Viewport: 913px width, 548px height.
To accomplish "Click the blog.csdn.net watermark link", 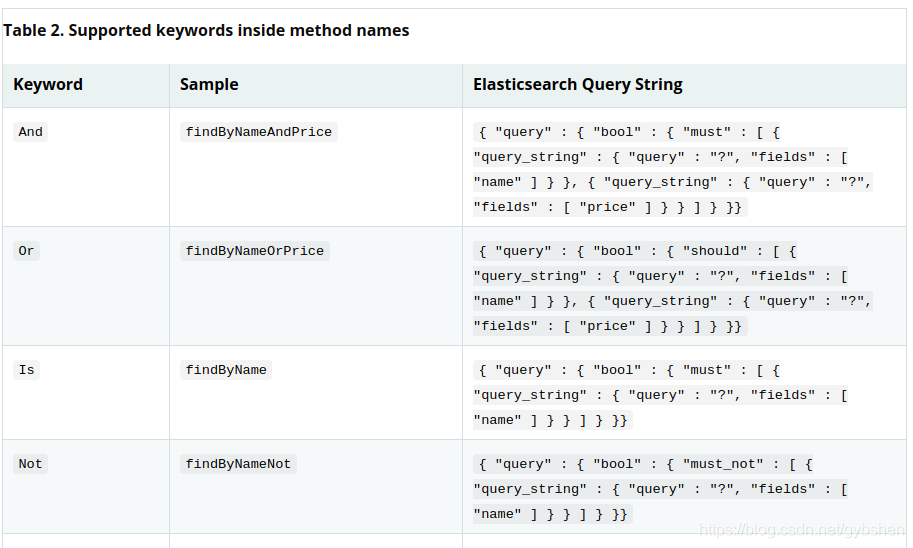I will pyautogui.click(x=802, y=529).
